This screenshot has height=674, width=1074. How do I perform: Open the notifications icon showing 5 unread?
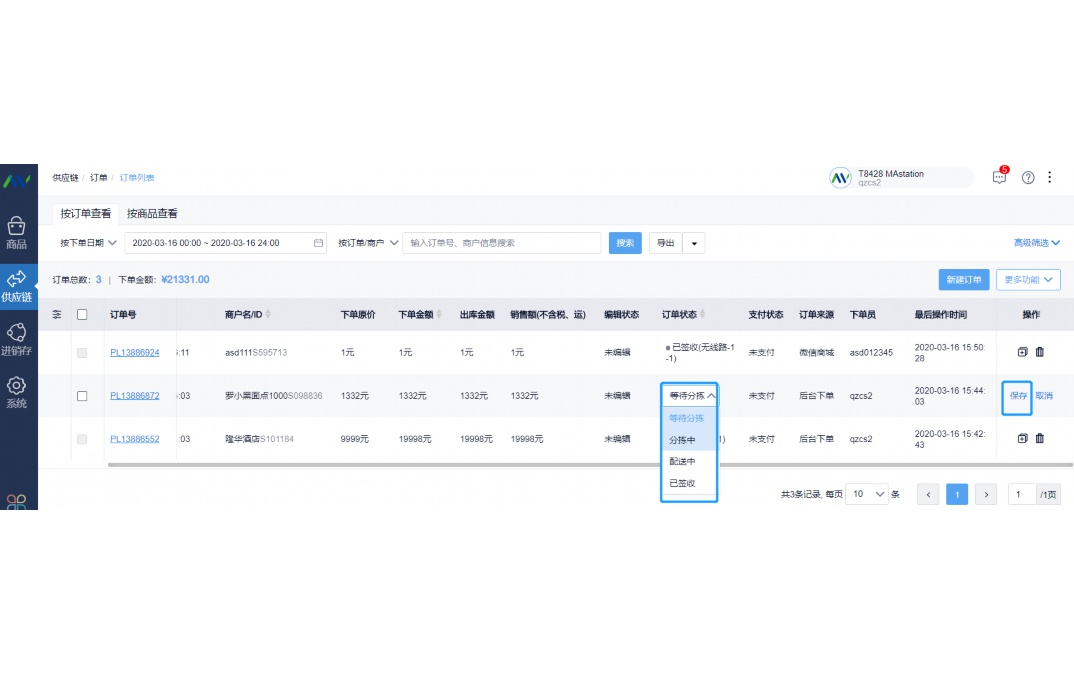pyautogui.click(x=998, y=177)
